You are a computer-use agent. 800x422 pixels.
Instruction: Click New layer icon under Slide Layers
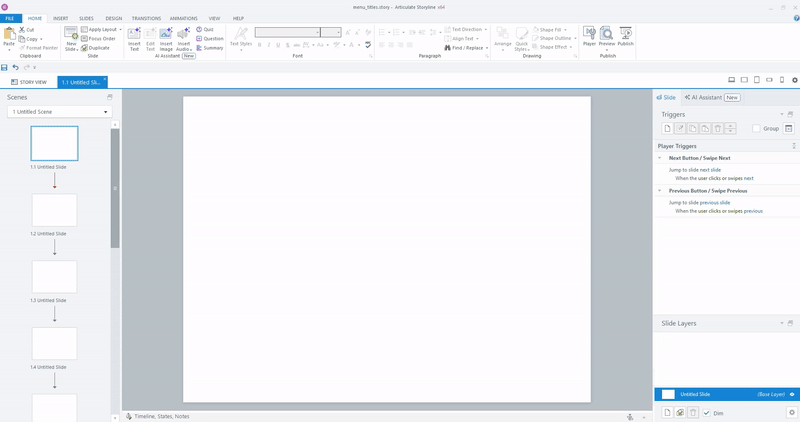coord(667,413)
